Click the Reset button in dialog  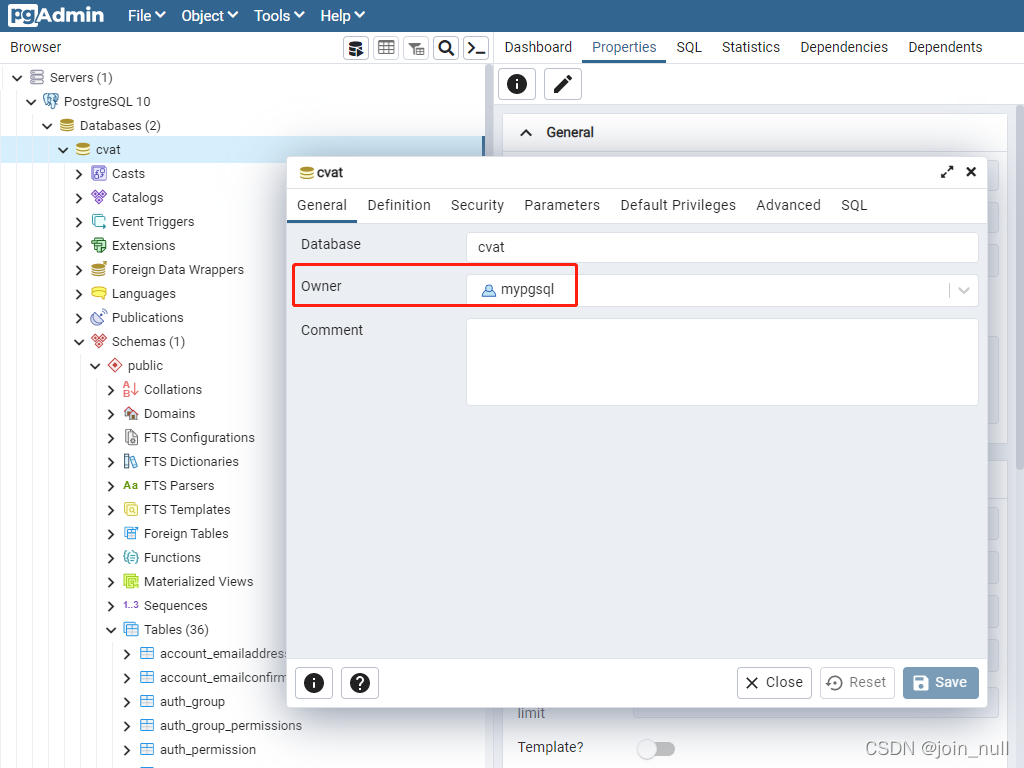coord(857,683)
